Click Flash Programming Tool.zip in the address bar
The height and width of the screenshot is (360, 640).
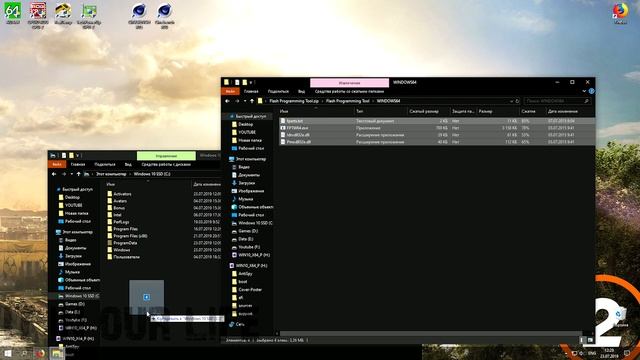click(294, 101)
